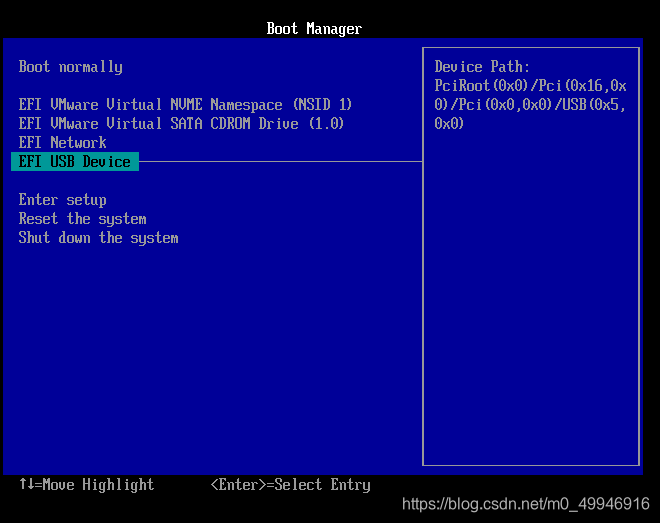Click the PciRoot(0x0)/Pci(0x16,0x device path text
The width and height of the screenshot is (660, 523).
coord(530,85)
